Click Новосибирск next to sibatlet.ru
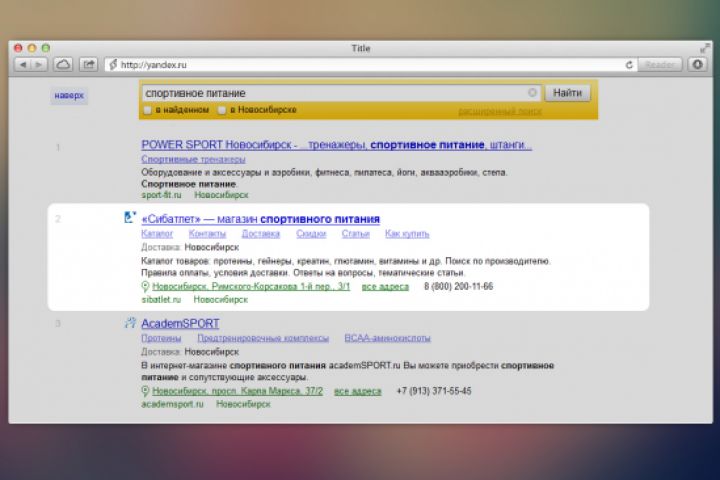The width and height of the screenshot is (720, 480). point(220,299)
